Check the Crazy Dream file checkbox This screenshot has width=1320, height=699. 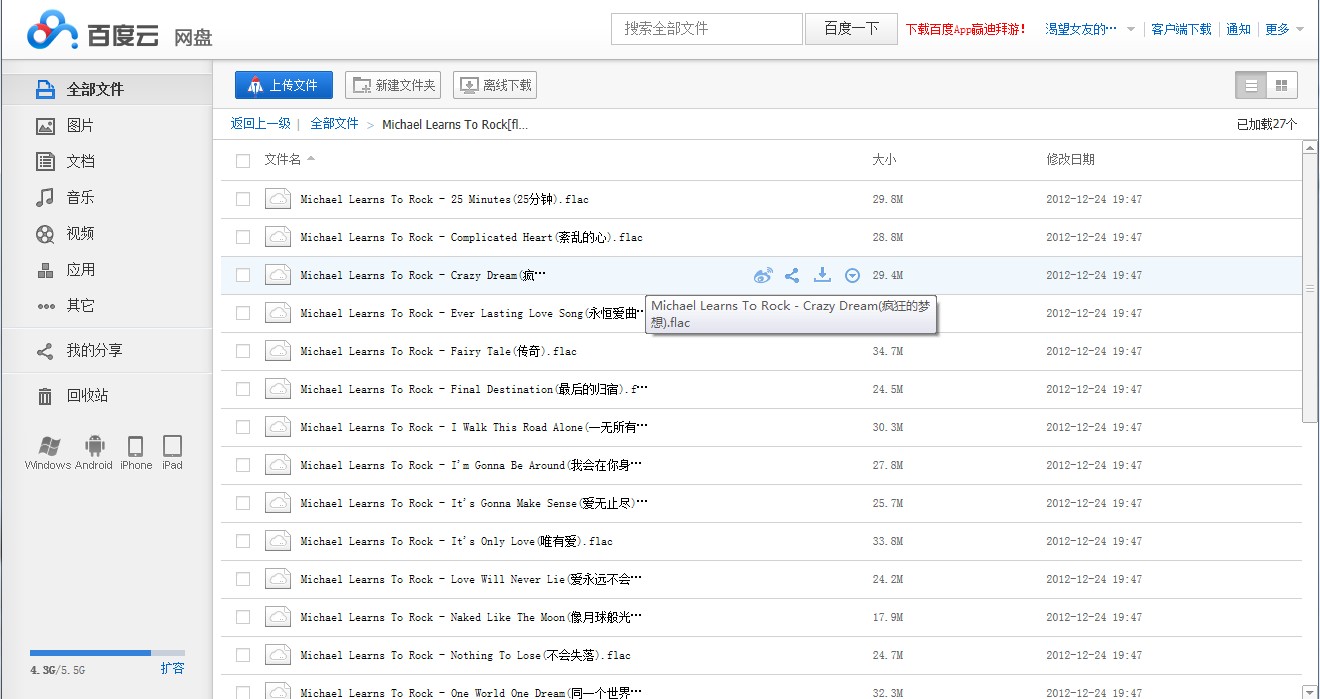pyautogui.click(x=243, y=275)
